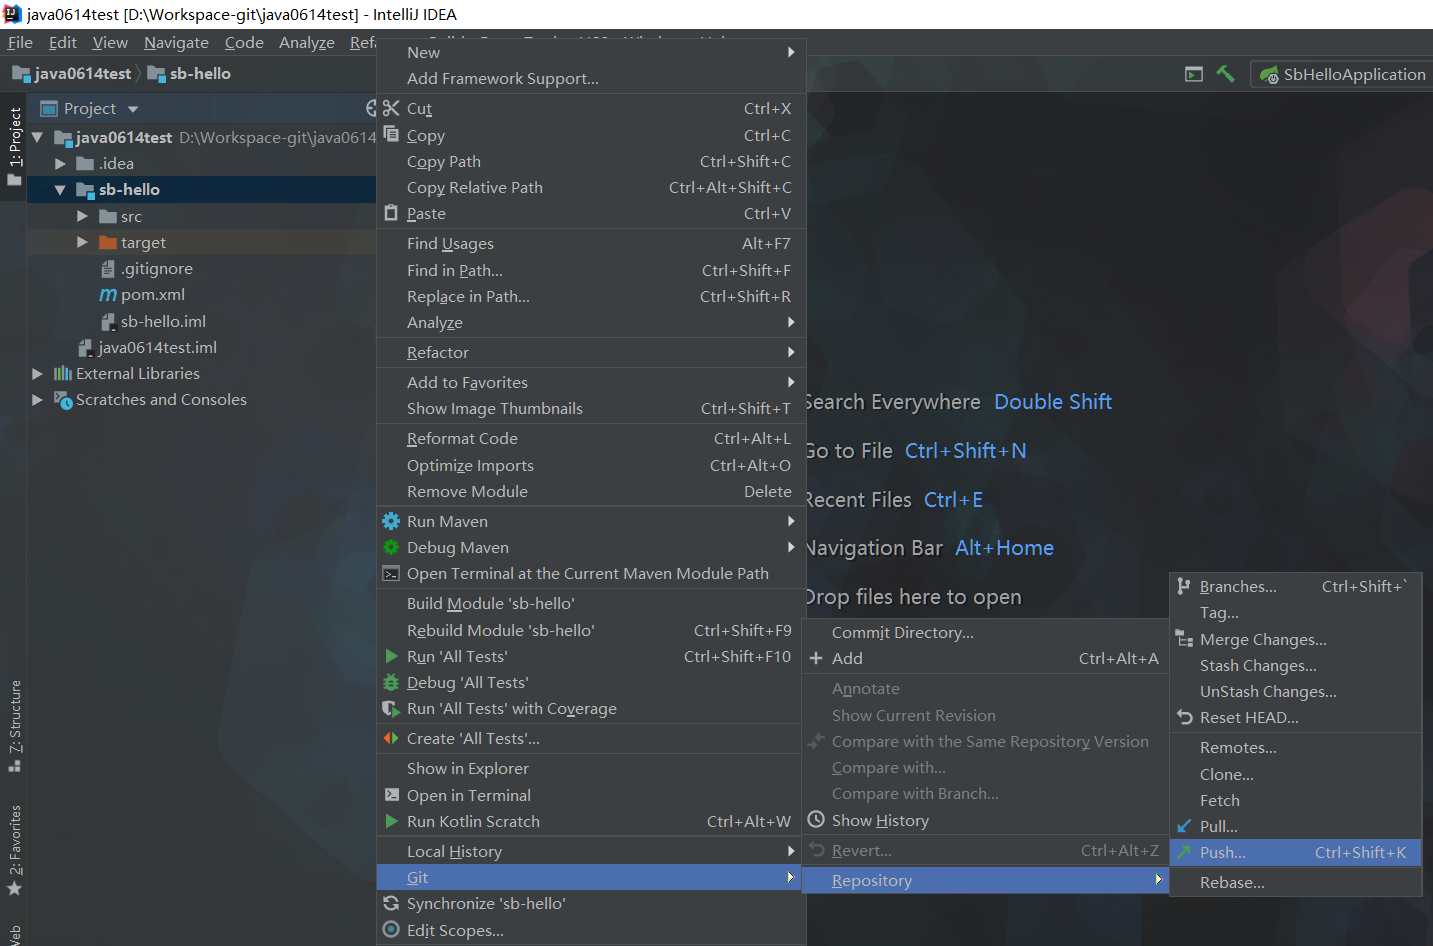Viewport: 1433px width, 946px height.
Task: Expand the src folder
Action: 82,216
